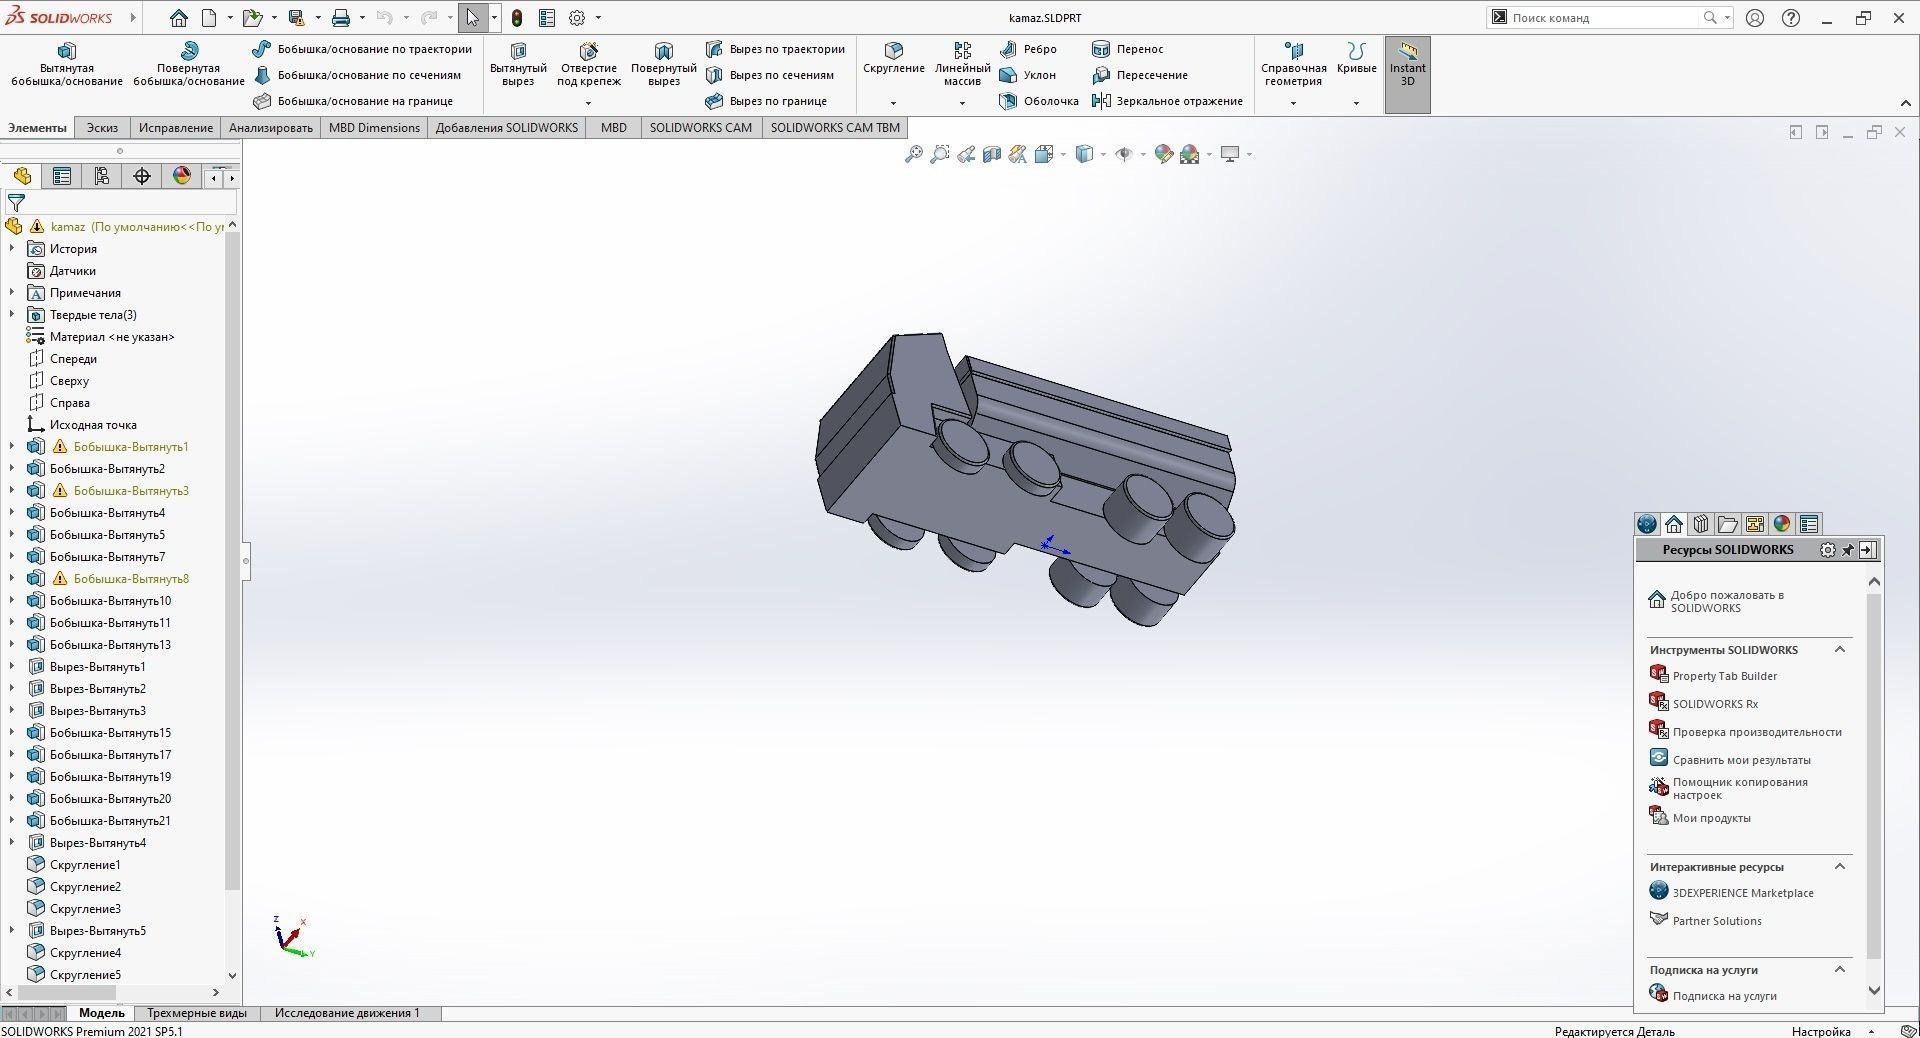The image size is (1920, 1038).
Task: Apply Скругление fillet tool
Action: pos(894,58)
